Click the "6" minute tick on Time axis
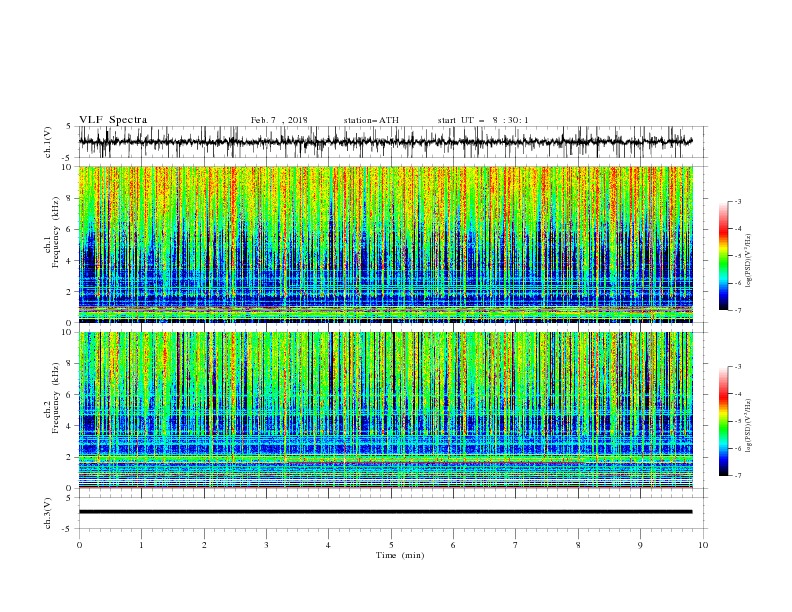792x612 pixels. click(453, 545)
